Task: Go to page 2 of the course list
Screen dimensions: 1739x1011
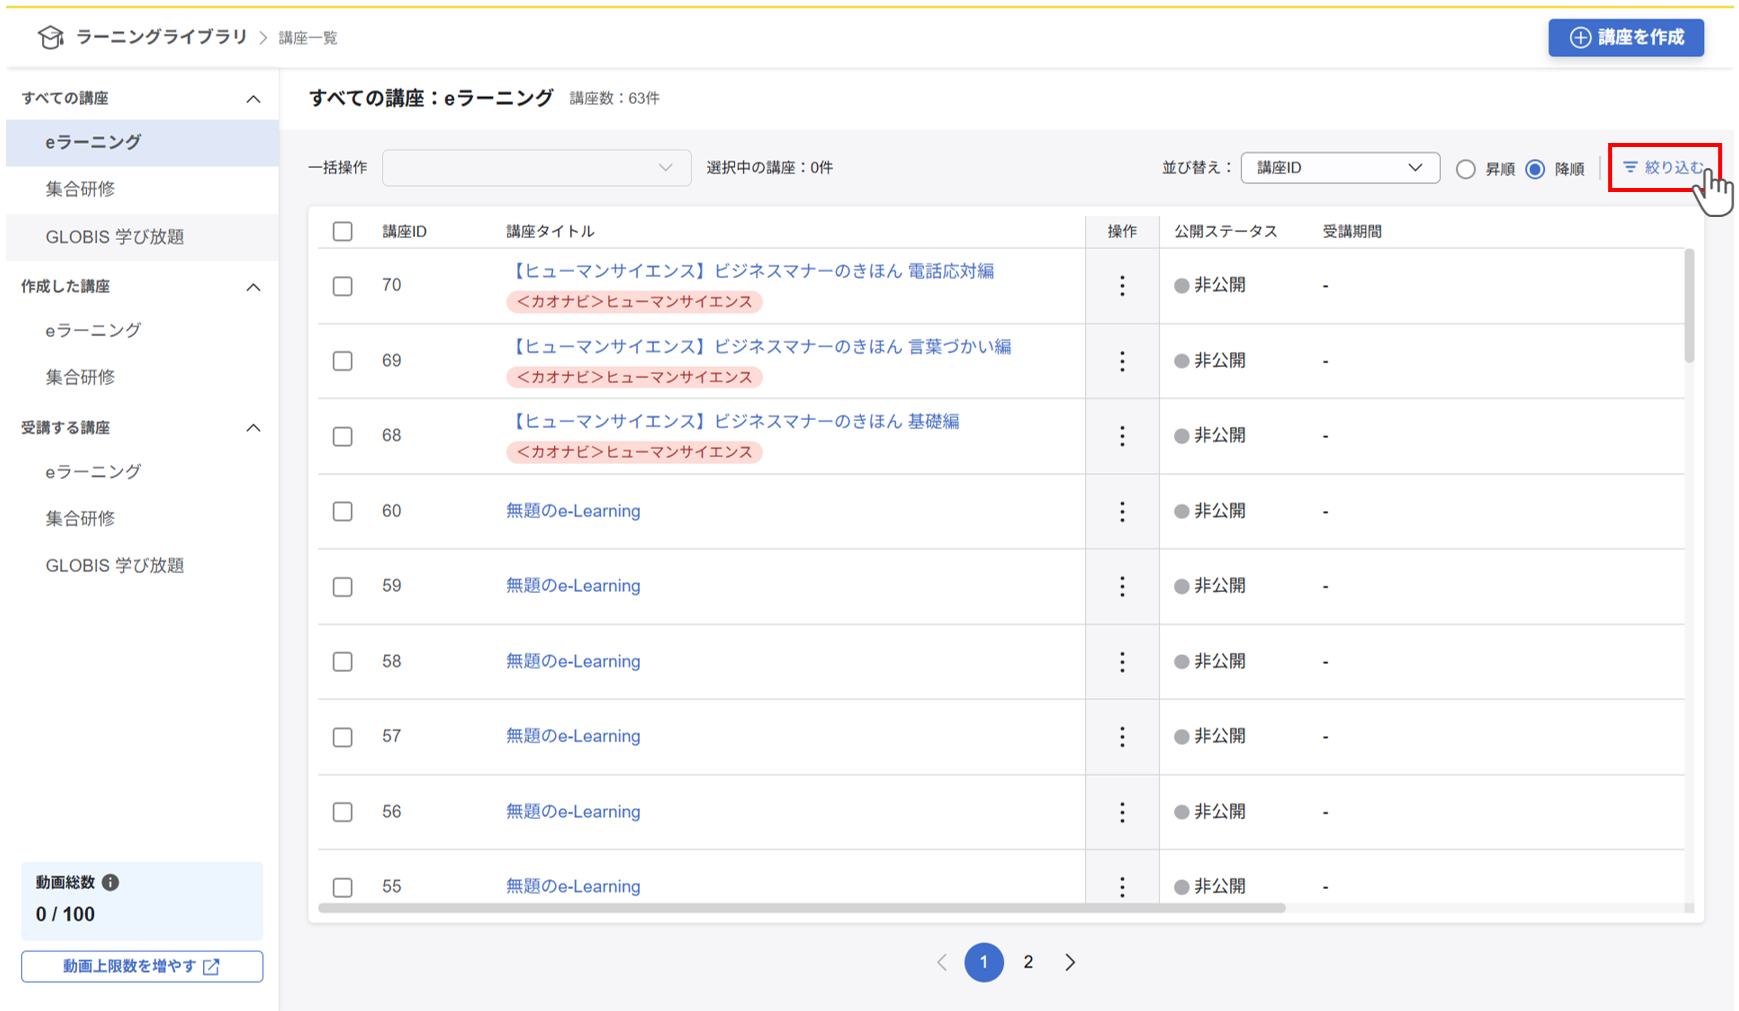Action: tap(1028, 962)
